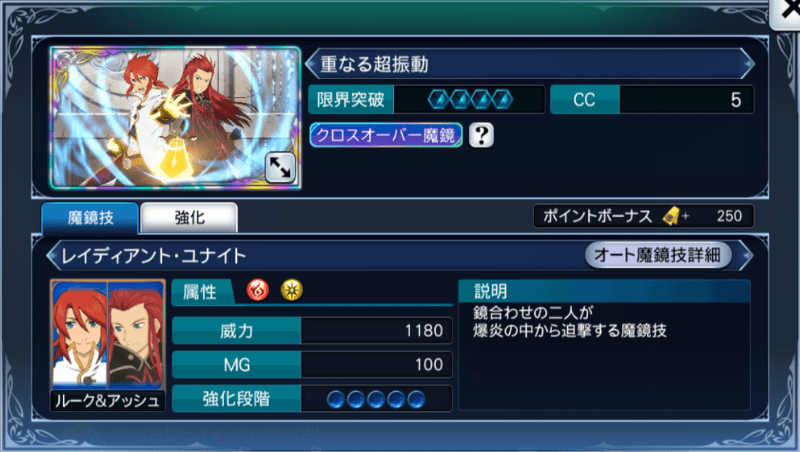Screen dimensions: 800x452
Task: Close the detail window with X
Action: click(786, 13)
